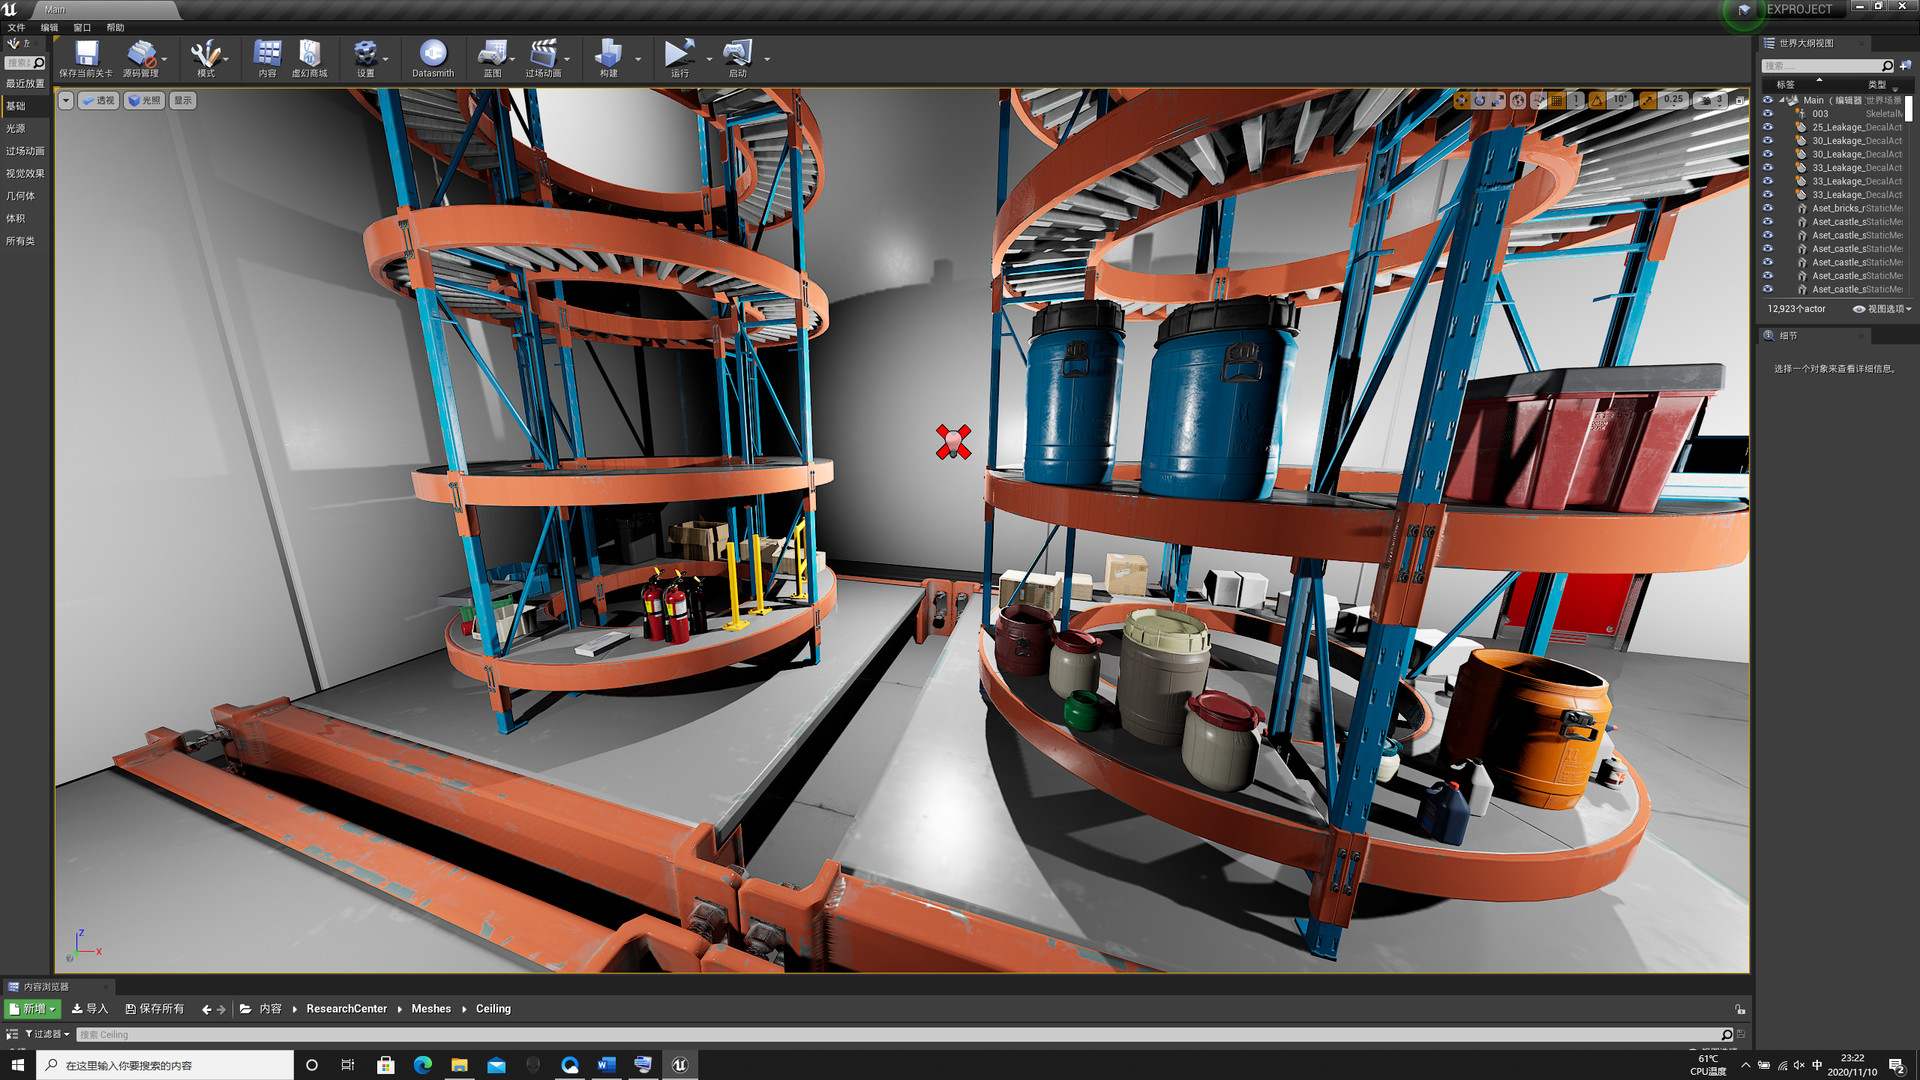
Task: Hide the 003 actor via eye icon
Action: [x=1767, y=114]
